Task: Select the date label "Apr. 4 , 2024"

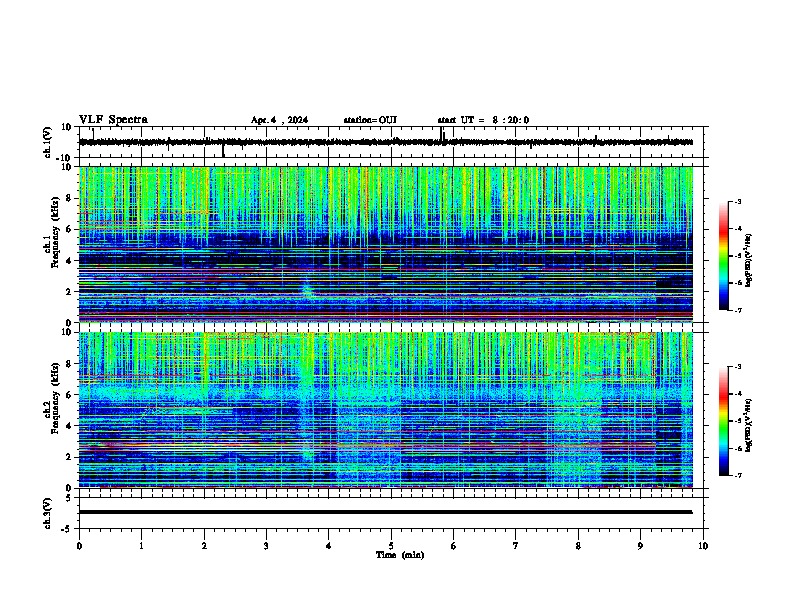Action: click(279, 120)
